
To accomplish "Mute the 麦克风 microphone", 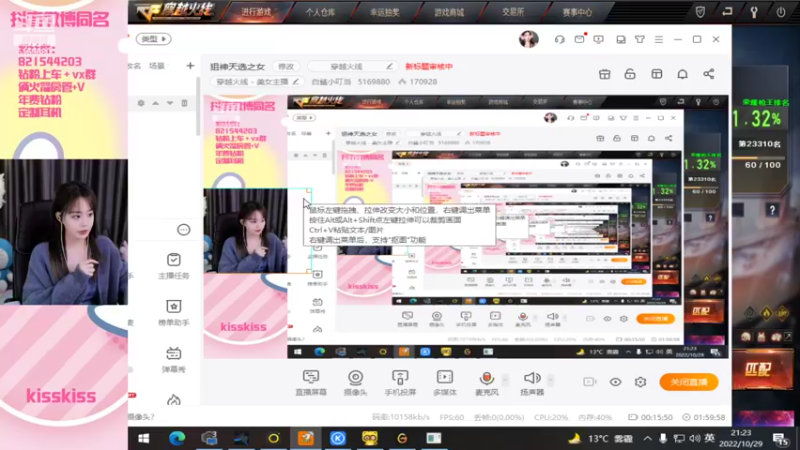I will [x=487, y=383].
